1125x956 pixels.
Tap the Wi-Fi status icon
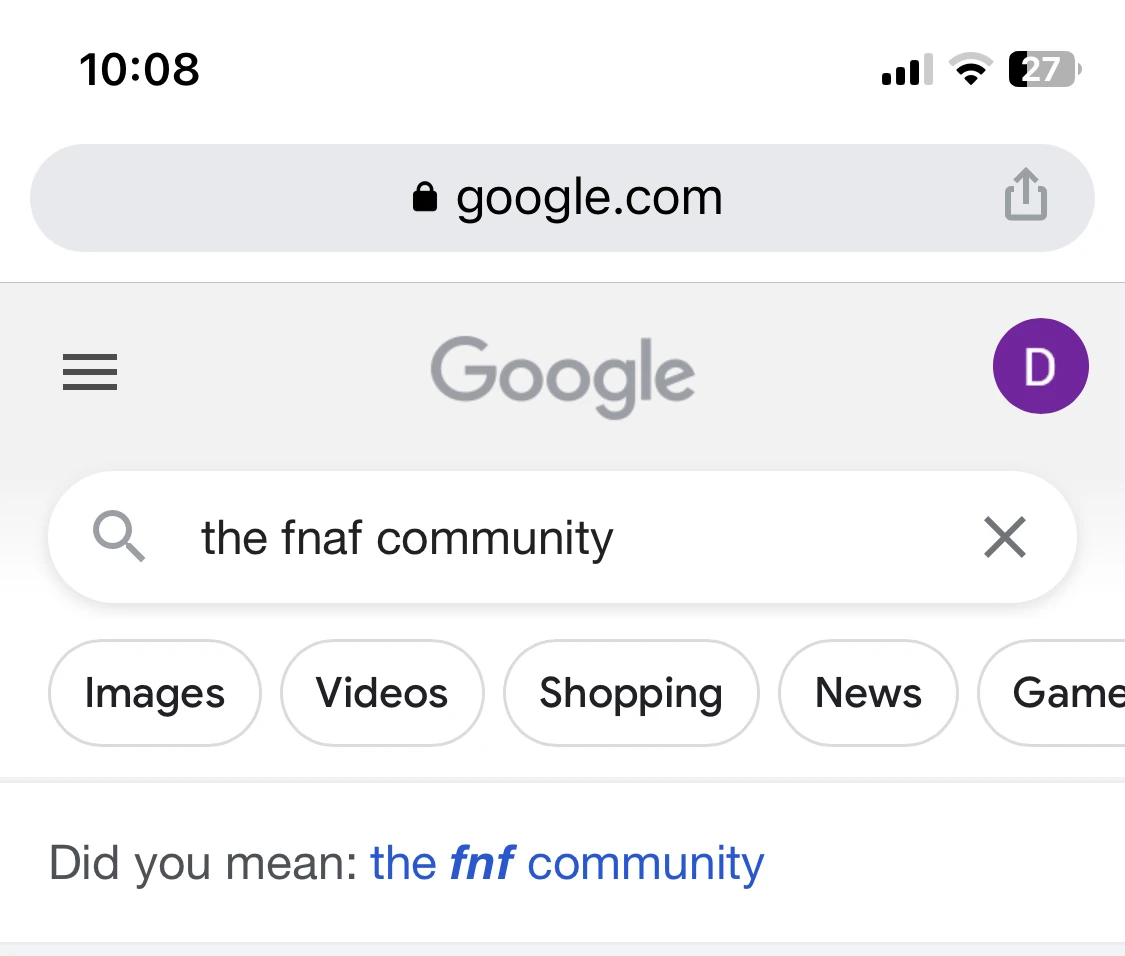coord(968,70)
